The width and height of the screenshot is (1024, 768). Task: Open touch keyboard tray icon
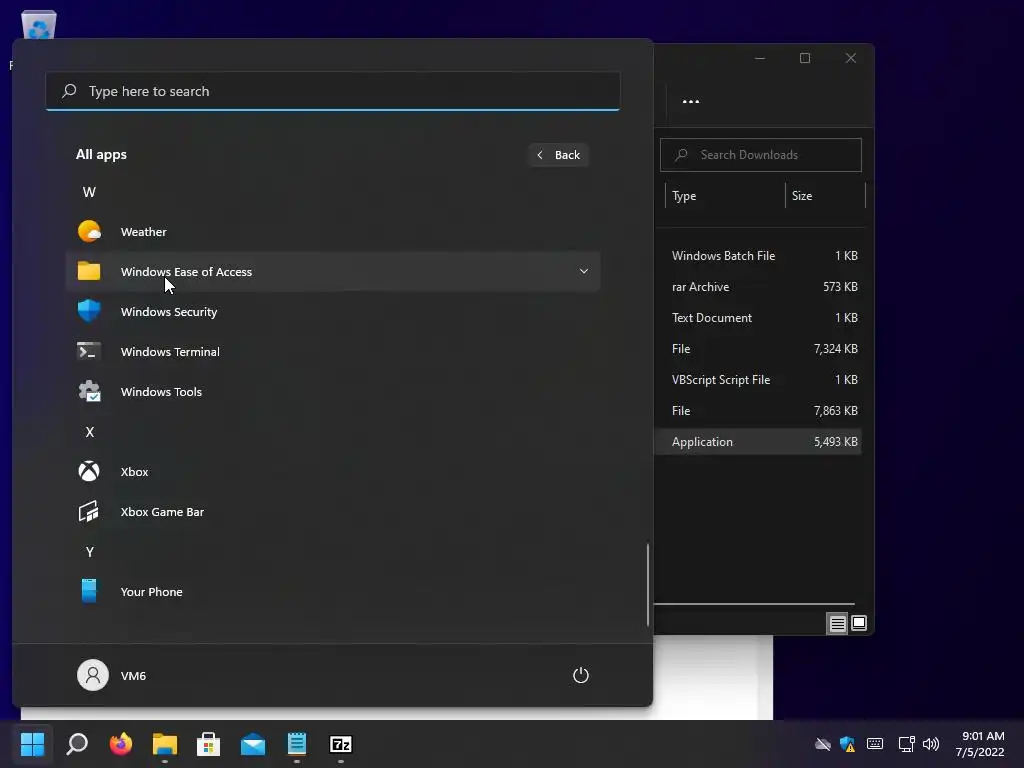(875, 744)
